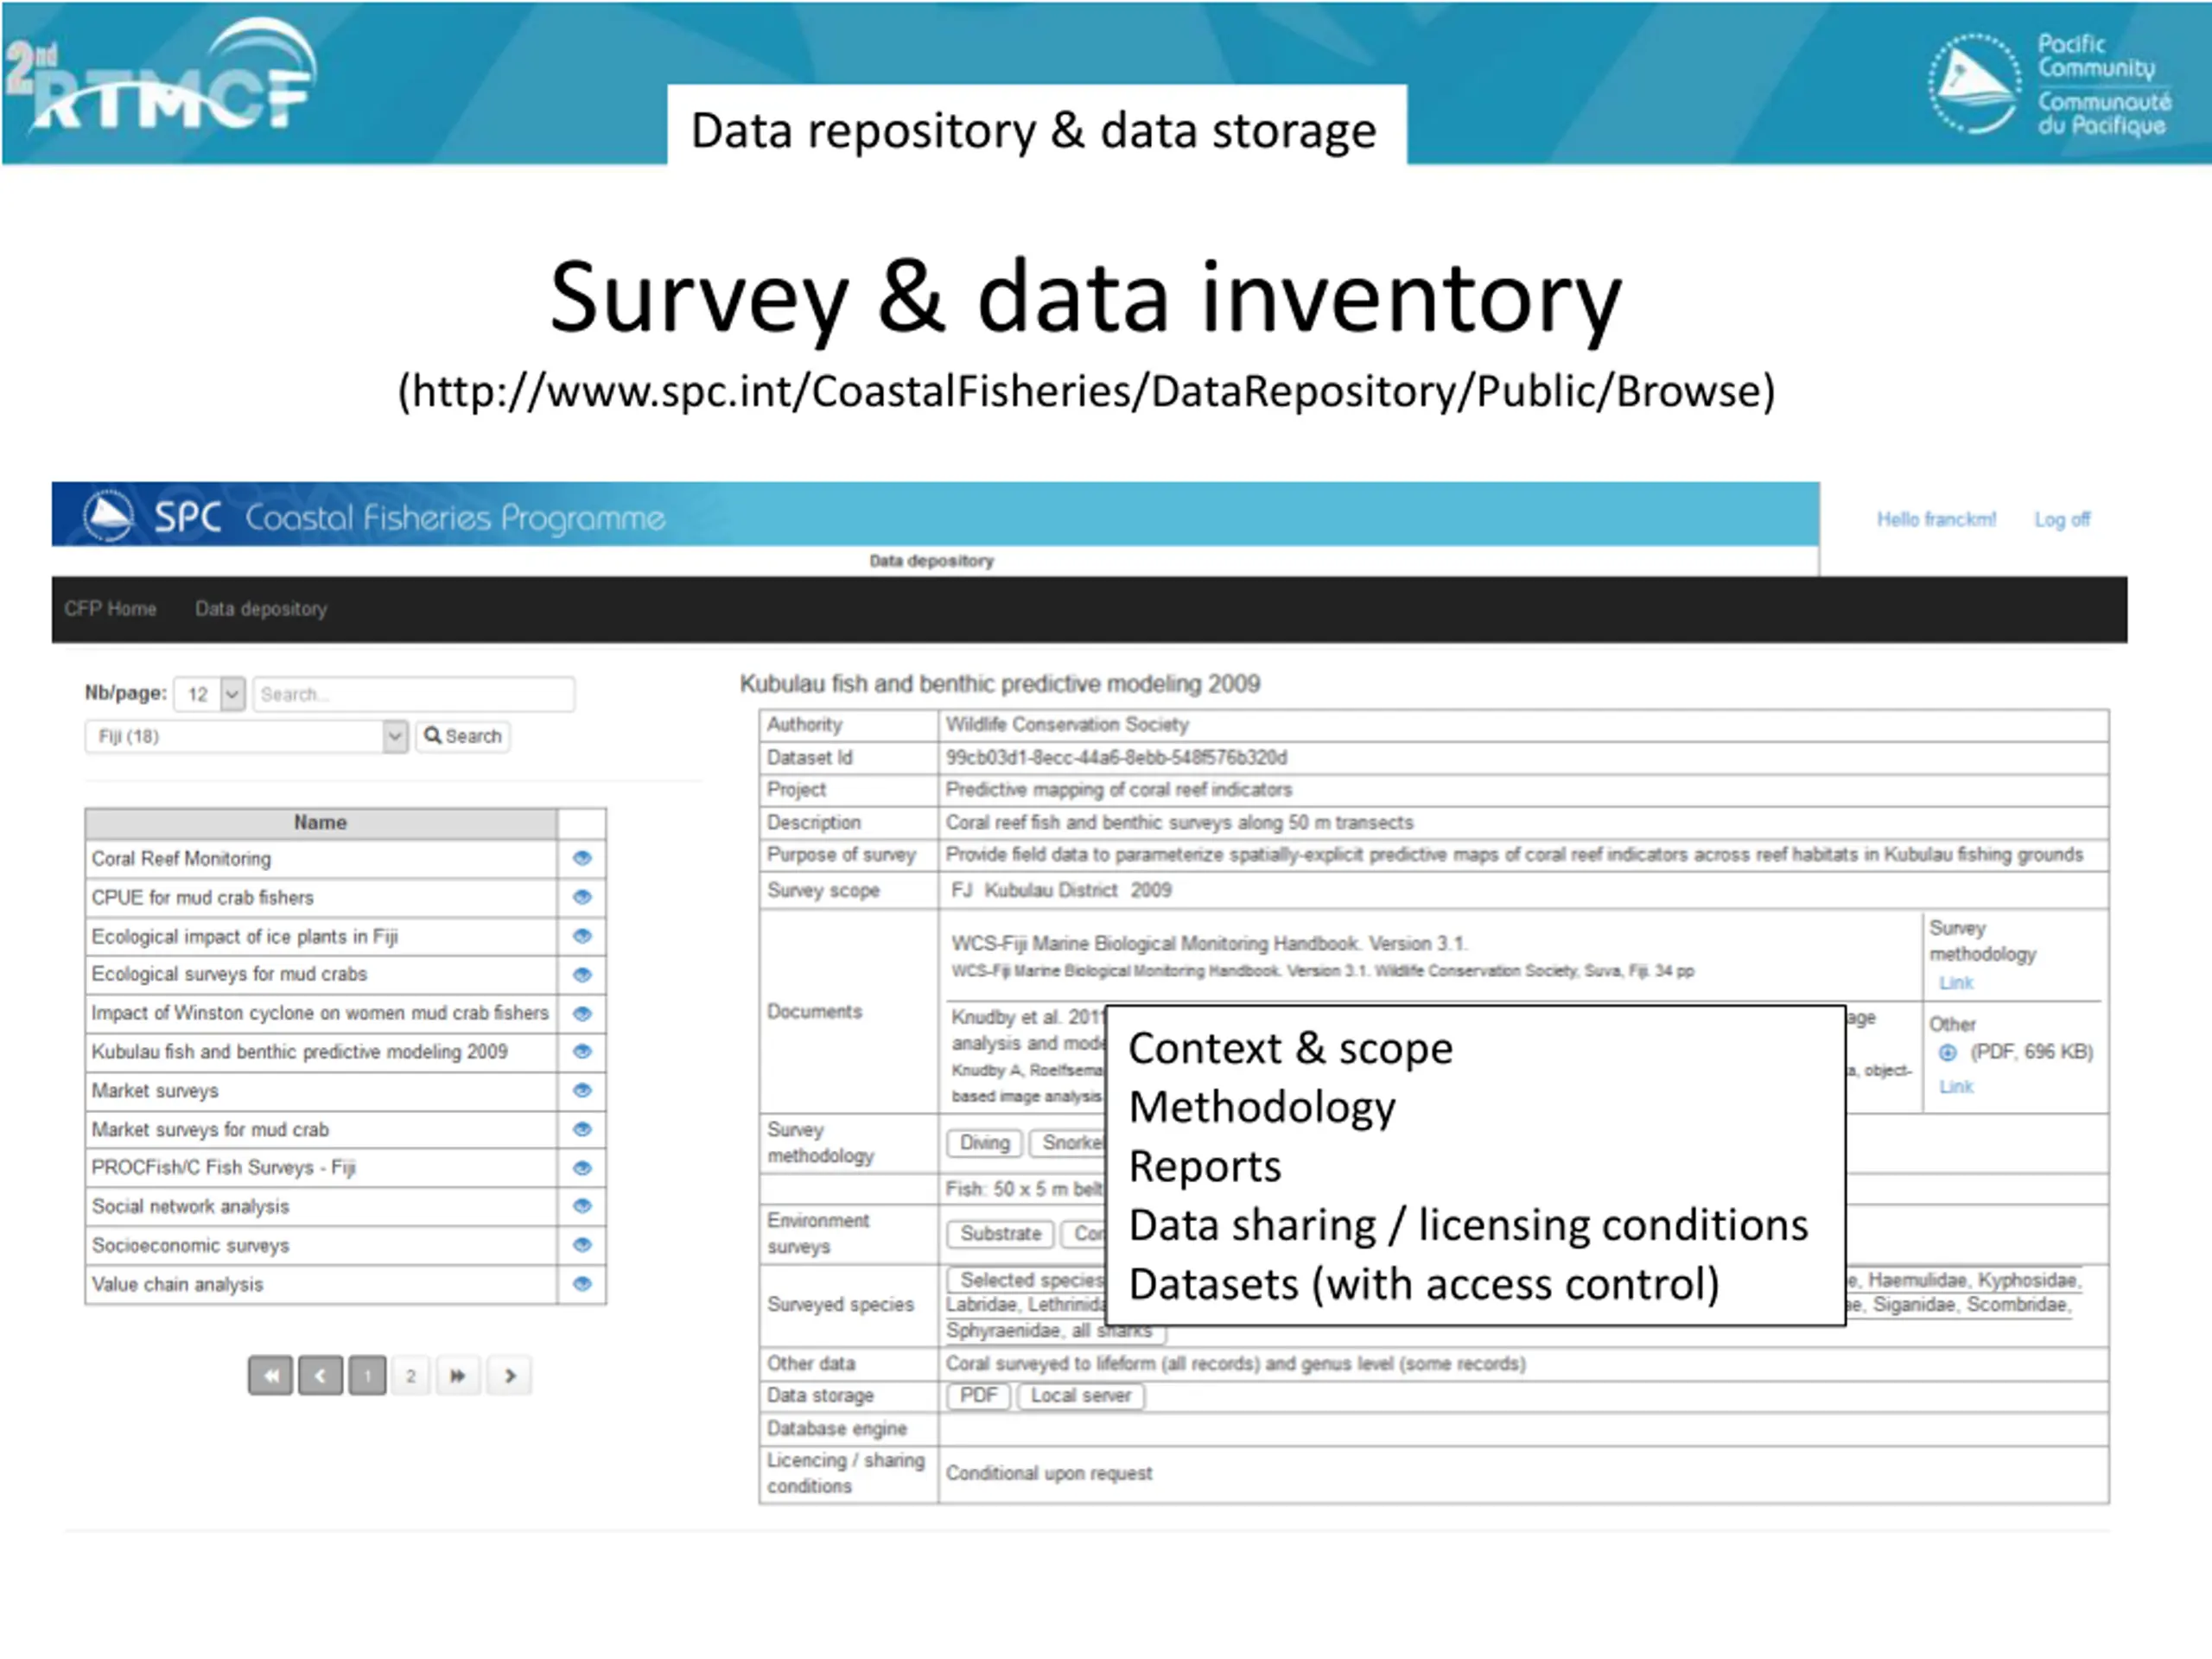Viewport: 2212px width, 1659px height.
Task: Click the Conditional upon request licensing value
Action: click(1049, 1474)
